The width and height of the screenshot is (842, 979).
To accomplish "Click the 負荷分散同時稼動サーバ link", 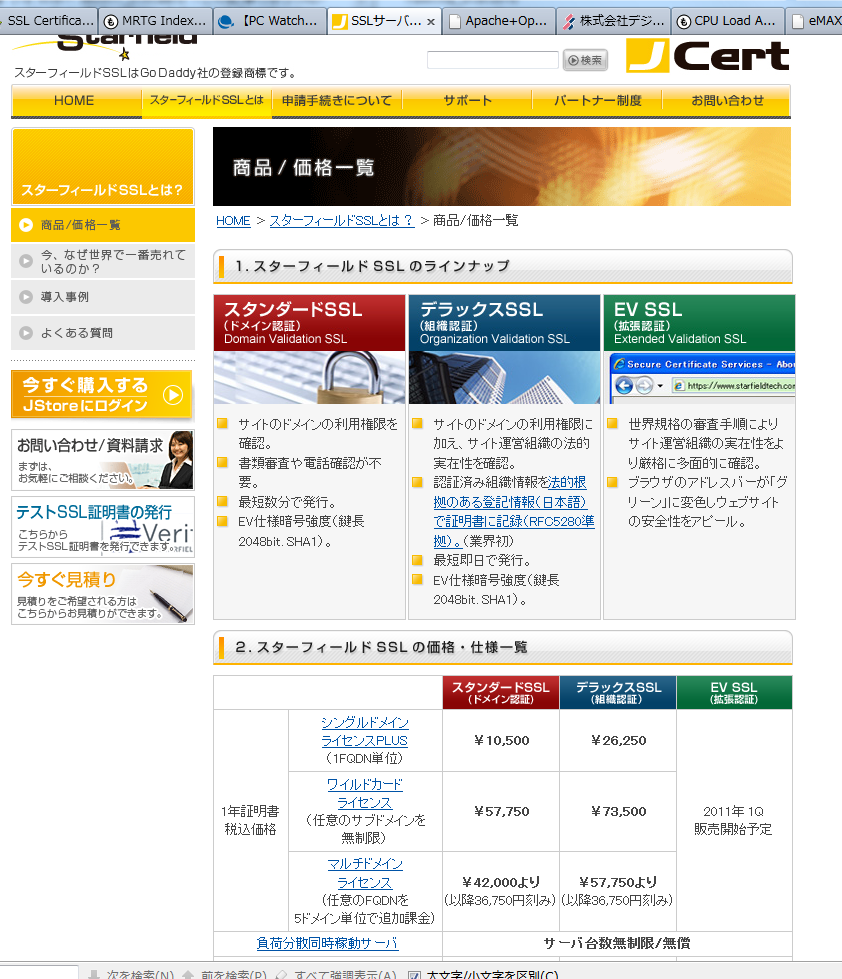I will coord(327,943).
